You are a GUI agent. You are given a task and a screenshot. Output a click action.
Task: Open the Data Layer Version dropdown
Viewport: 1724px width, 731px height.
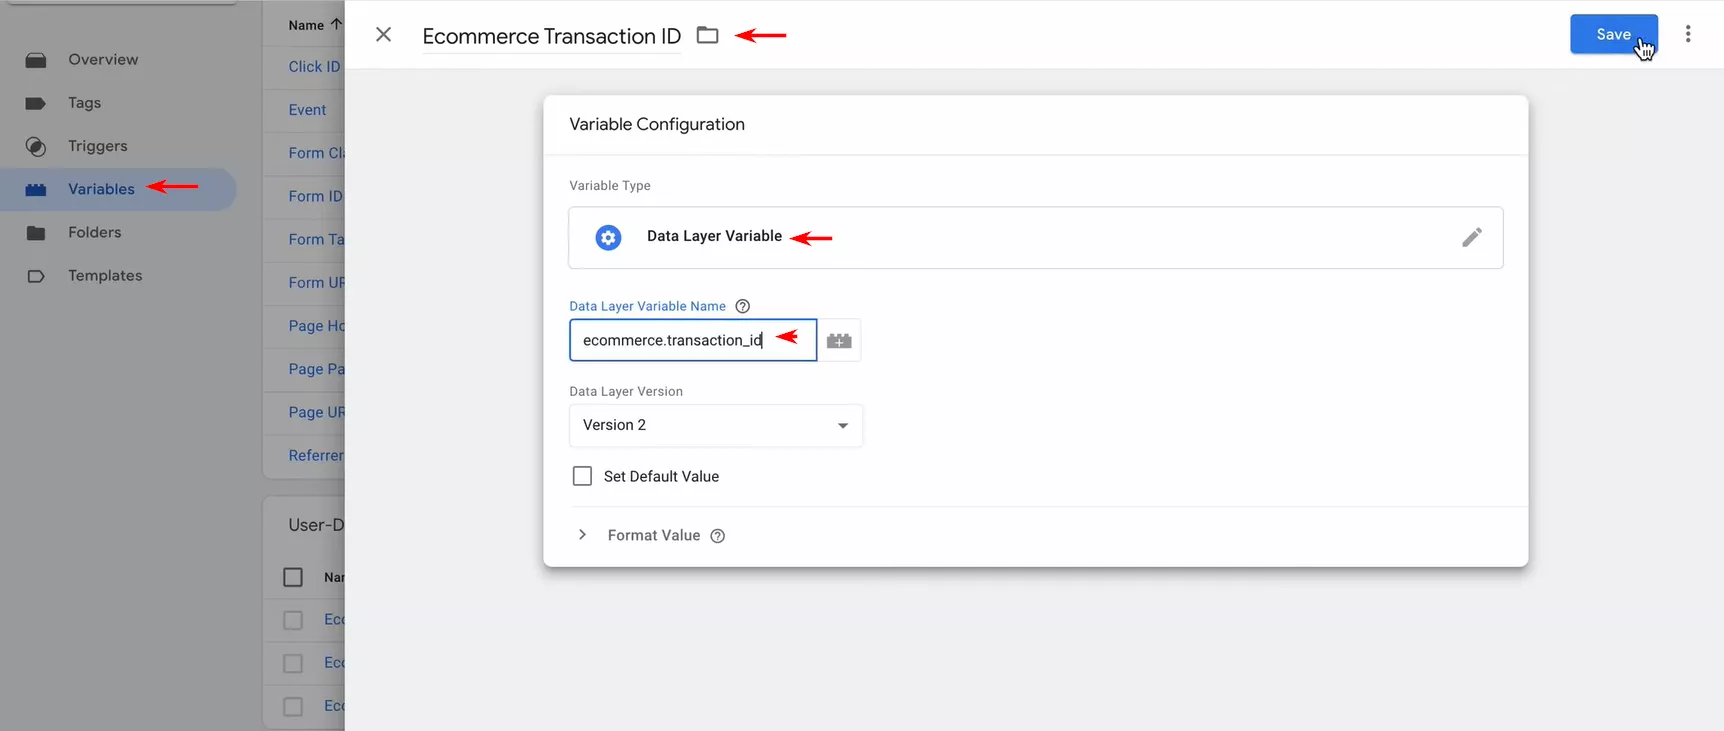715,425
